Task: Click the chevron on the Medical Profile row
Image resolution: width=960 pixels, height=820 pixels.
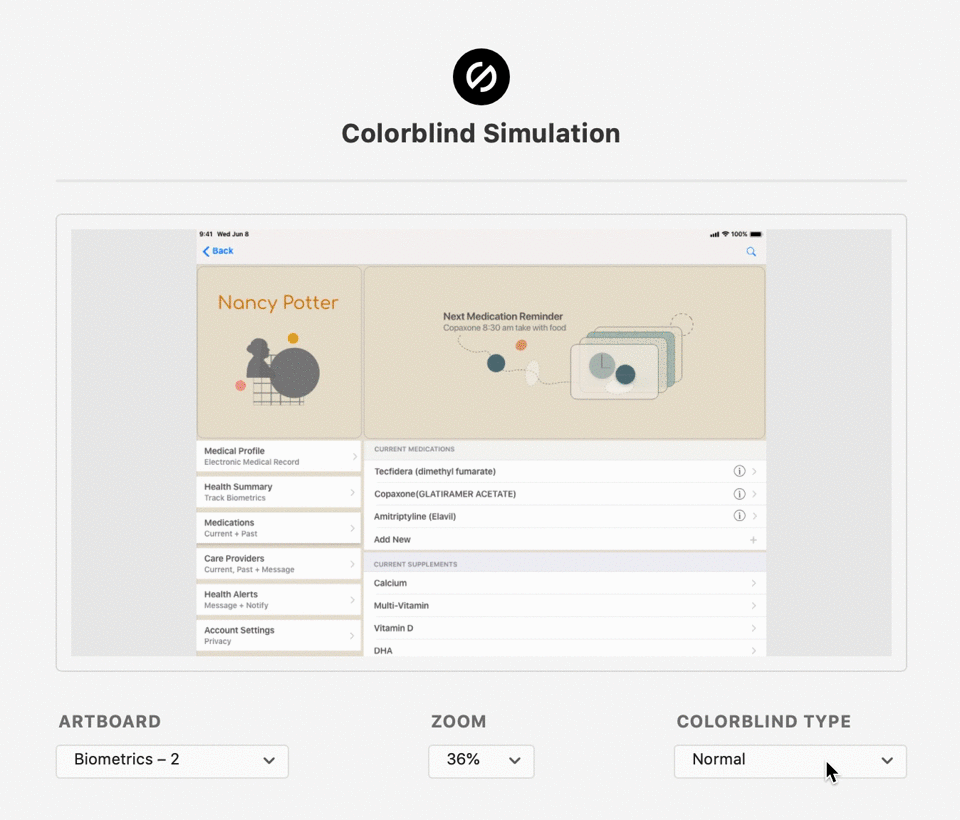Action: (354, 456)
